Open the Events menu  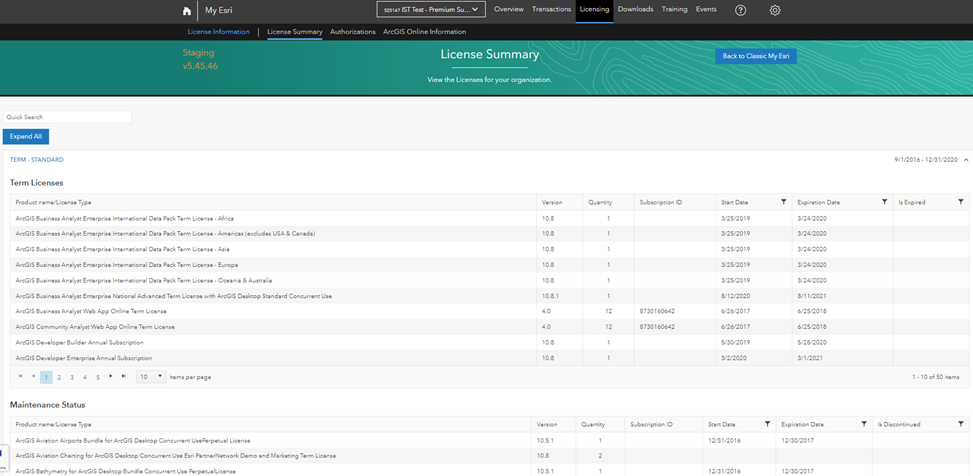706,9
